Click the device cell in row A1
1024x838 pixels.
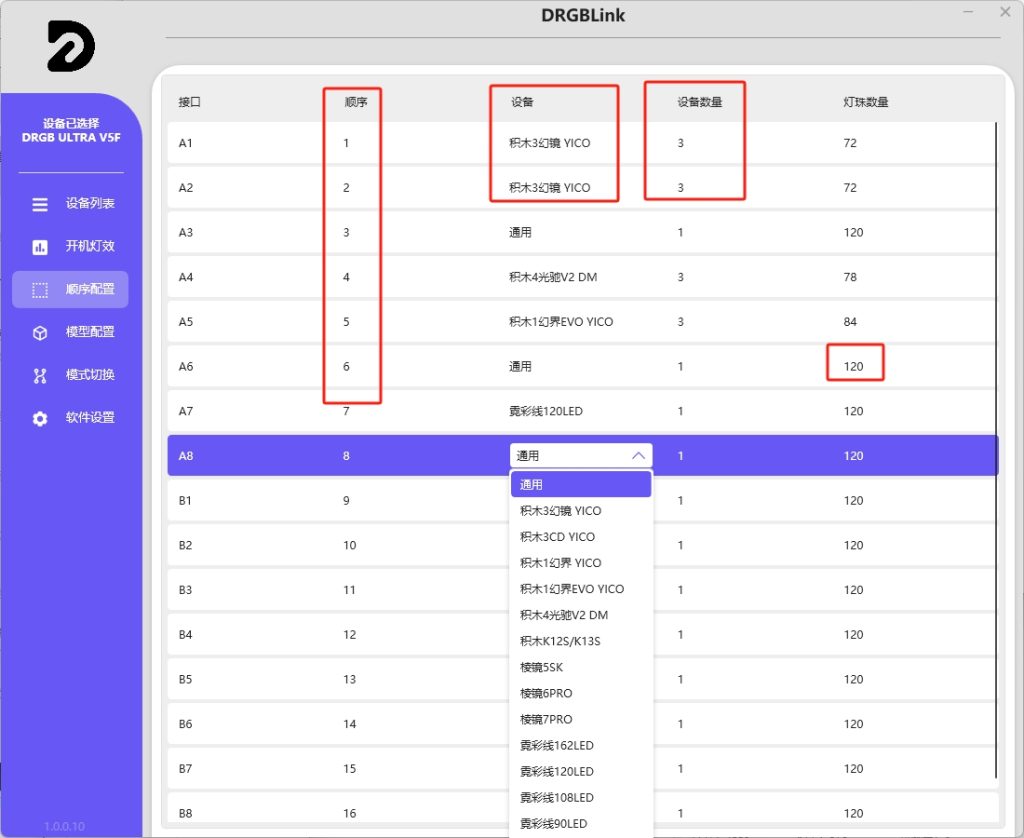pos(549,143)
